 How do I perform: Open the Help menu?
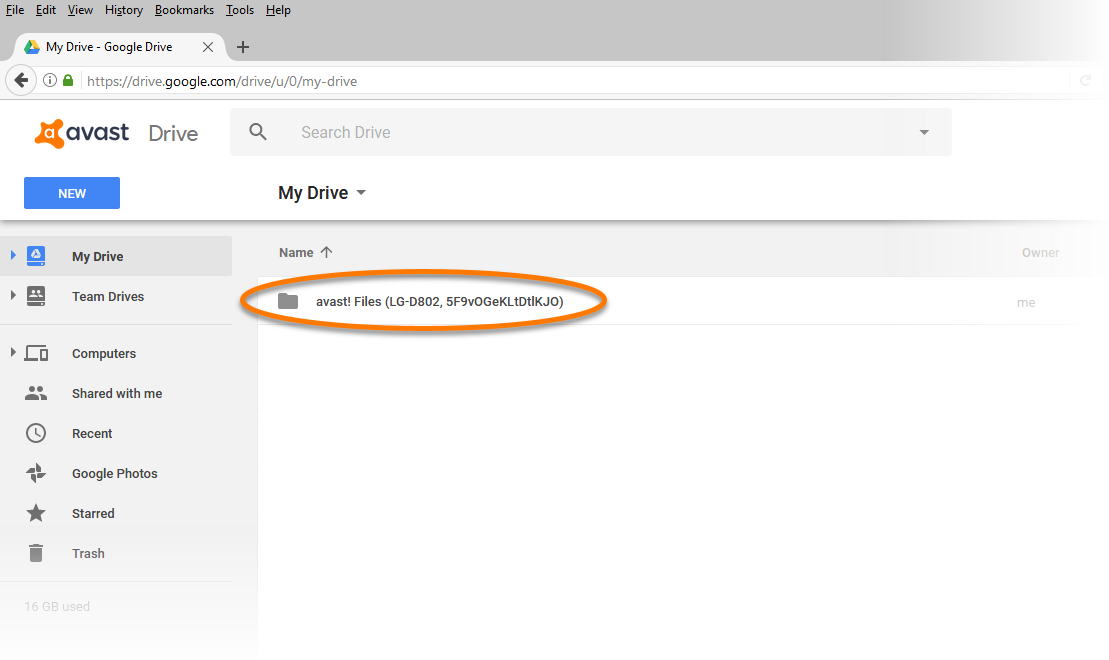point(278,10)
